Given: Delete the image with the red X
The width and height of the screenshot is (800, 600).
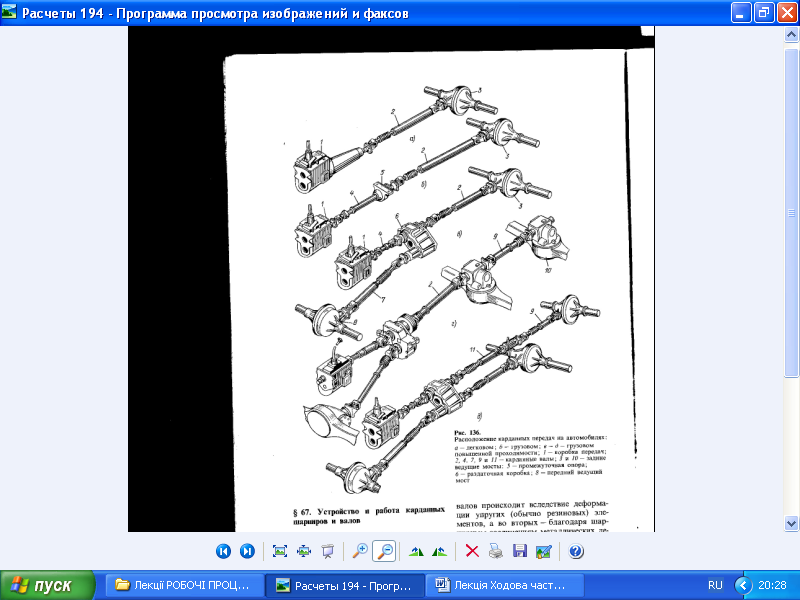Looking at the screenshot, I should 472,551.
